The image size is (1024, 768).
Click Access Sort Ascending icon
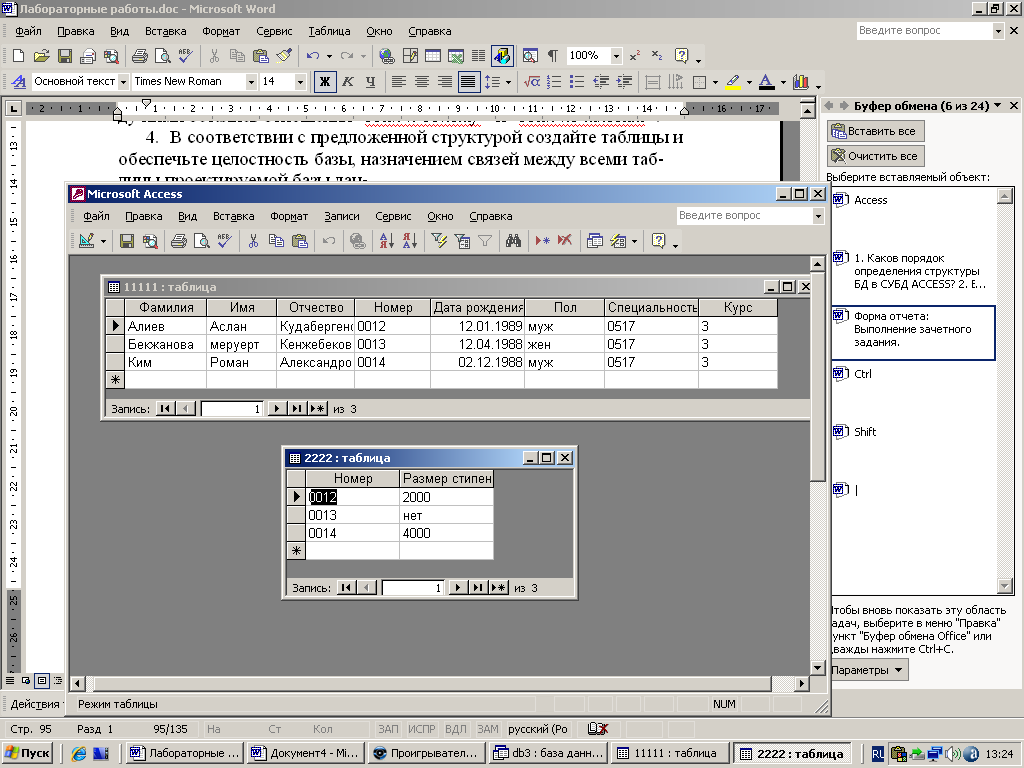tap(387, 241)
